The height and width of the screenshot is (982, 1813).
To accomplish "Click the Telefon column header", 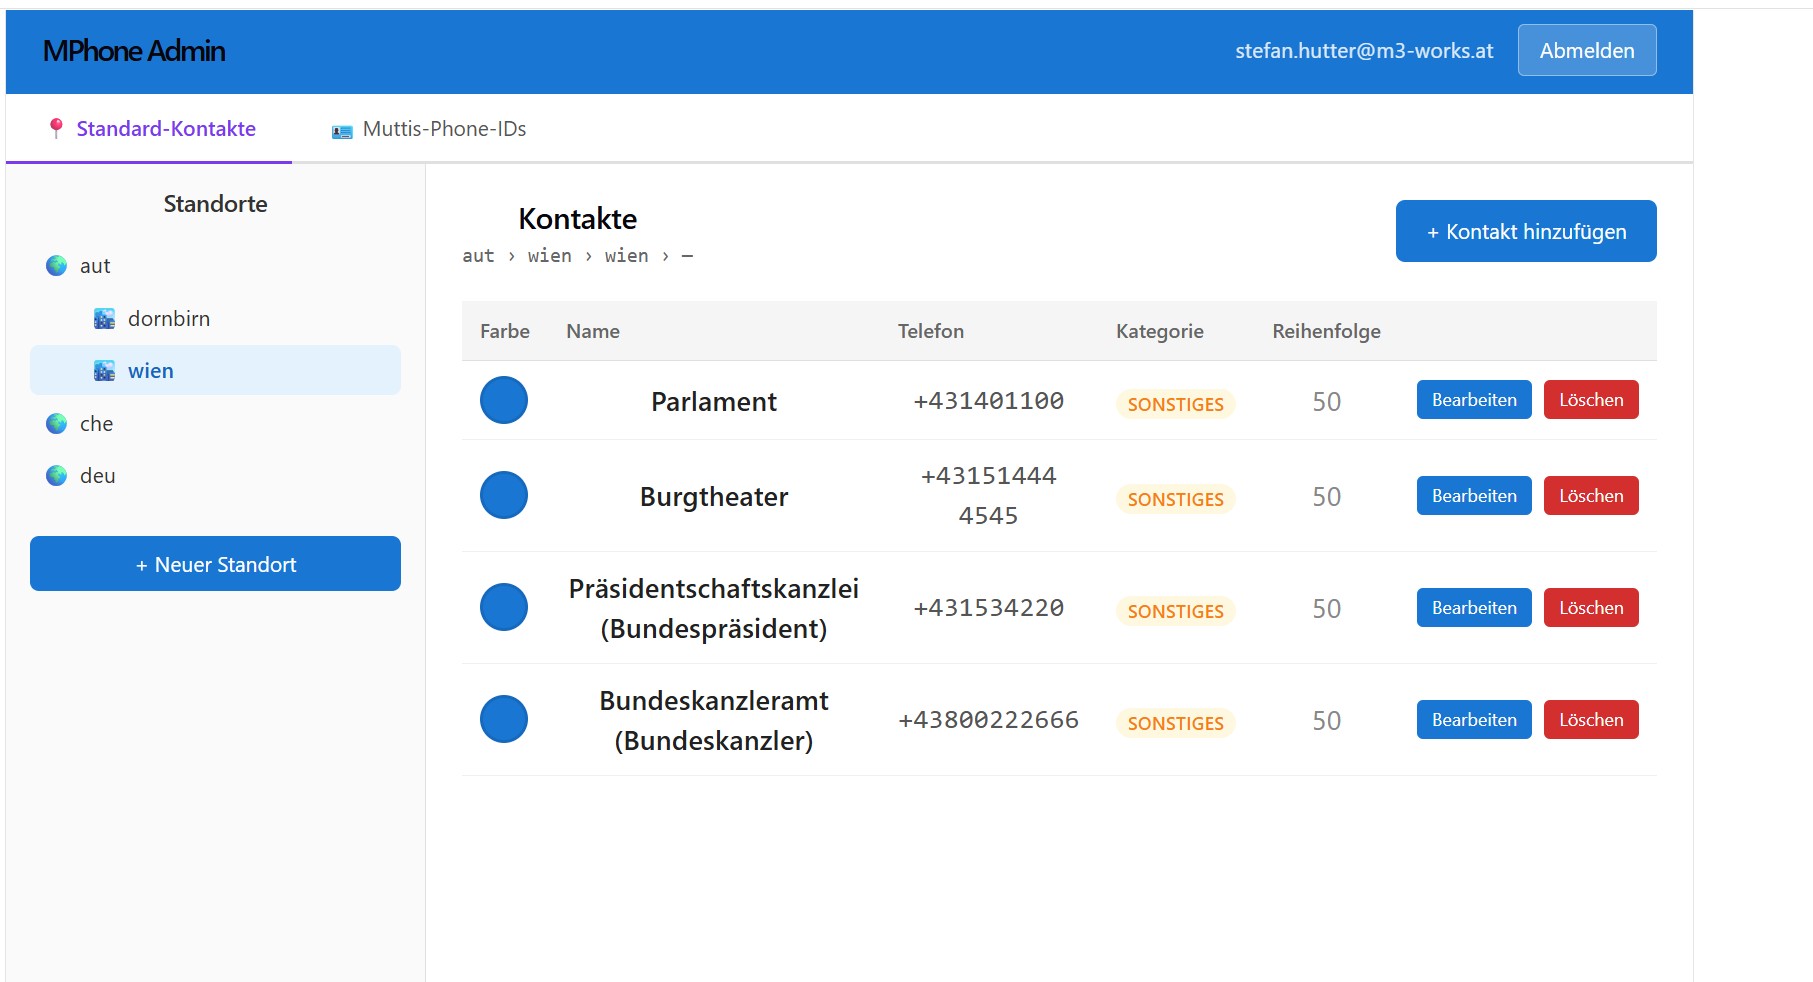I will click(931, 331).
